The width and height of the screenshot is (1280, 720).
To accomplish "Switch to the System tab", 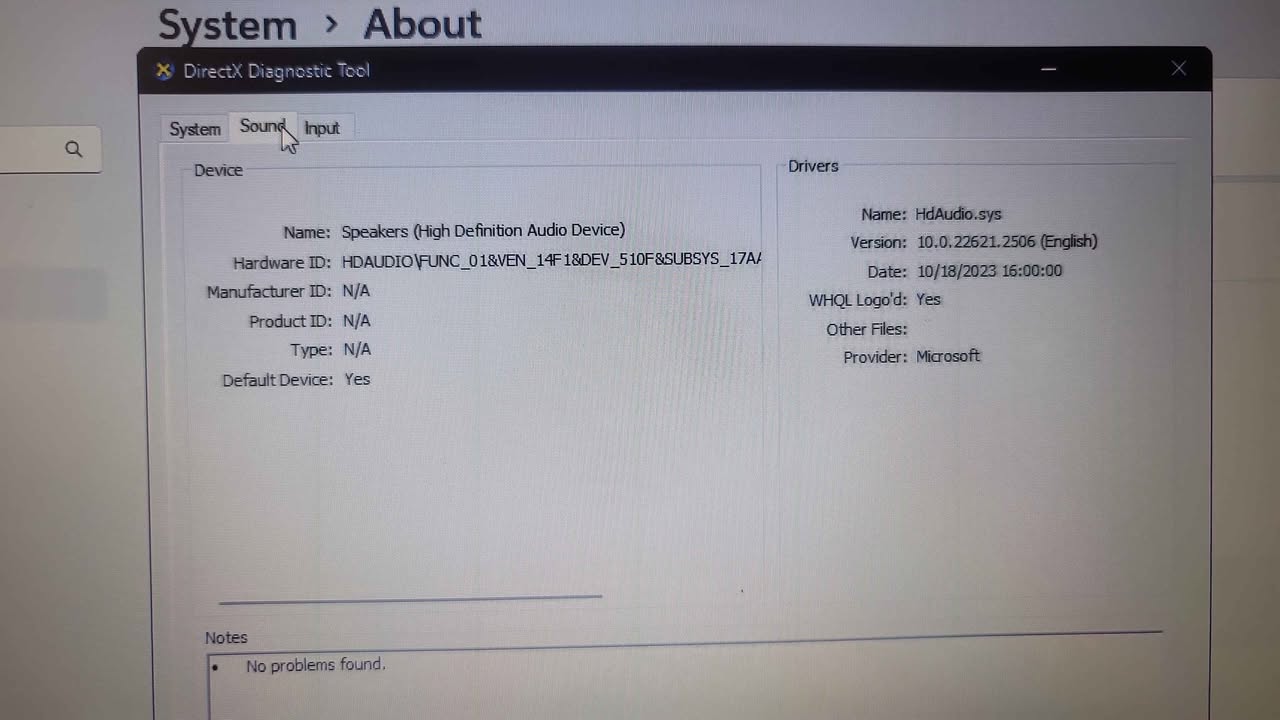I will click(195, 129).
